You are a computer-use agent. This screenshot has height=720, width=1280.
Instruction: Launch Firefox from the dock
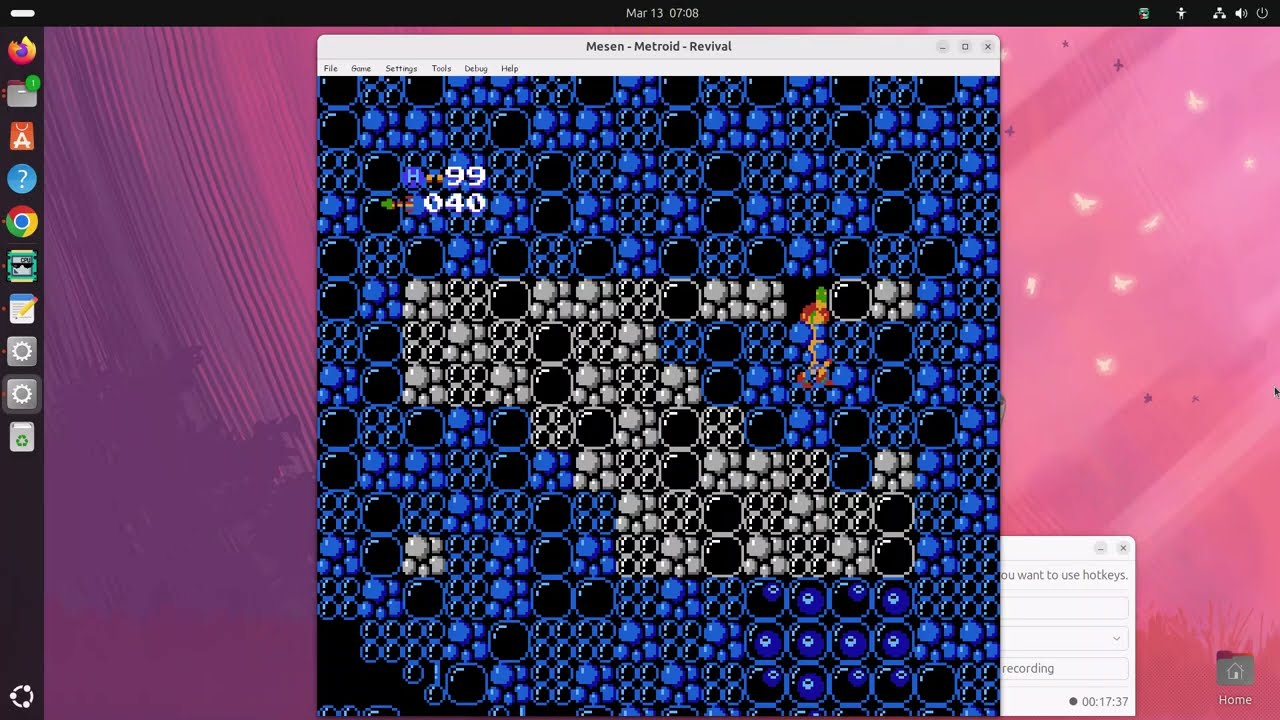[22, 50]
